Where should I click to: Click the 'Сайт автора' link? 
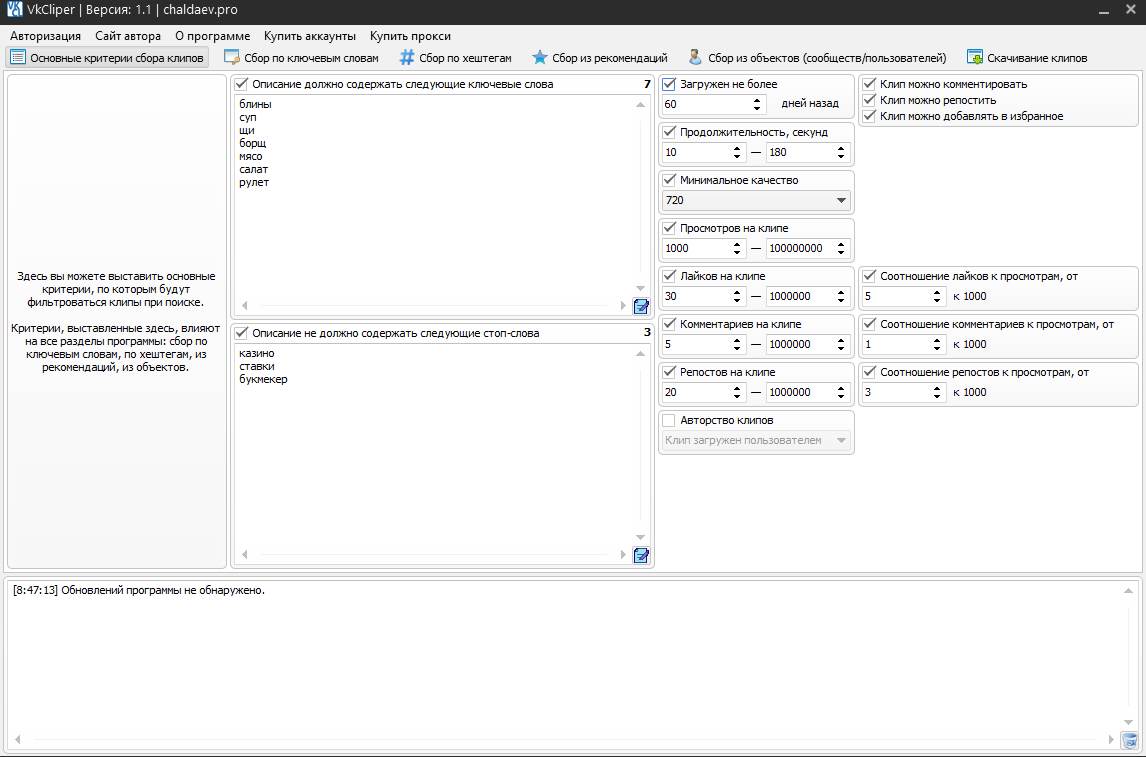coord(128,36)
